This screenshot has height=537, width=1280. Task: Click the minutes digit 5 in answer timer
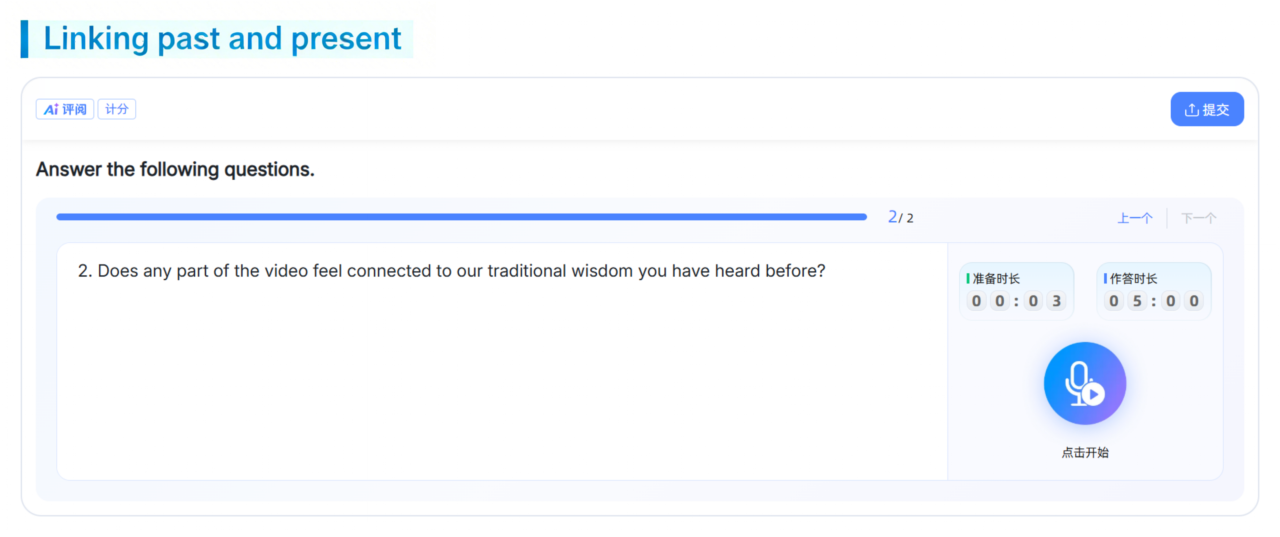(1139, 301)
